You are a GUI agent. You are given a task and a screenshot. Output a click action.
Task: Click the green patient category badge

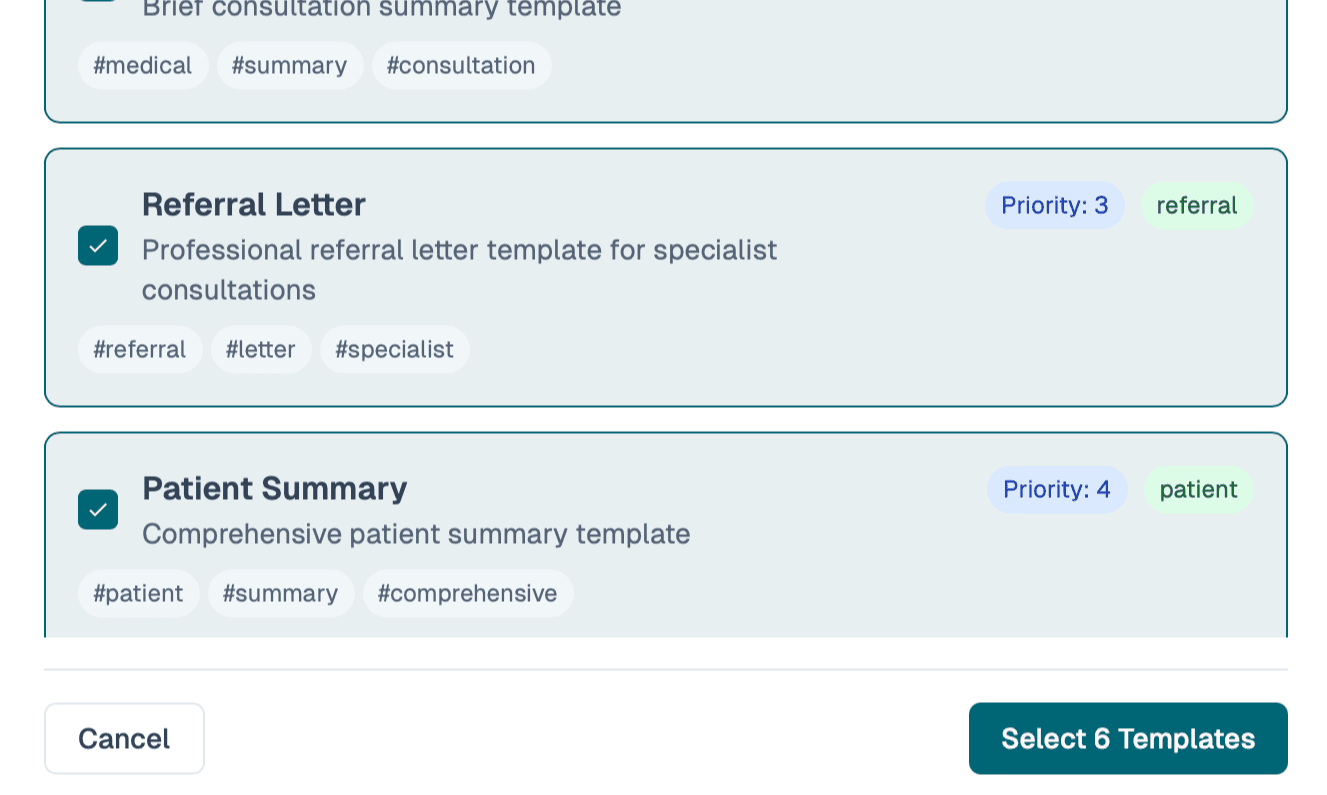tap(1198, 489)
